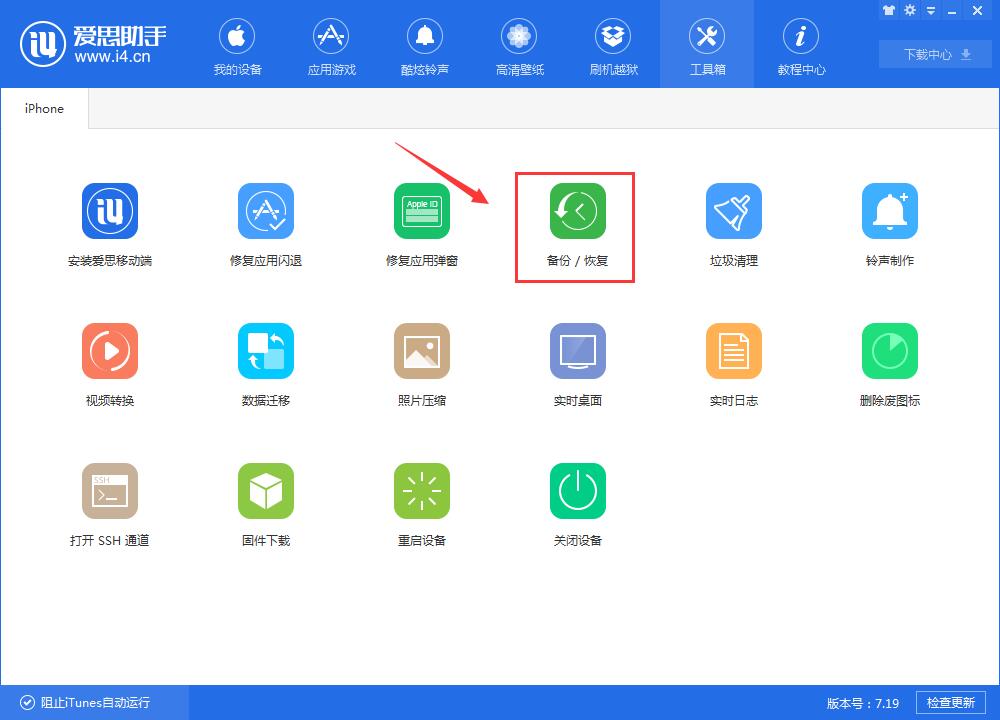Select the Video Converter (视频转换) tool

click(x=110, y=362)
